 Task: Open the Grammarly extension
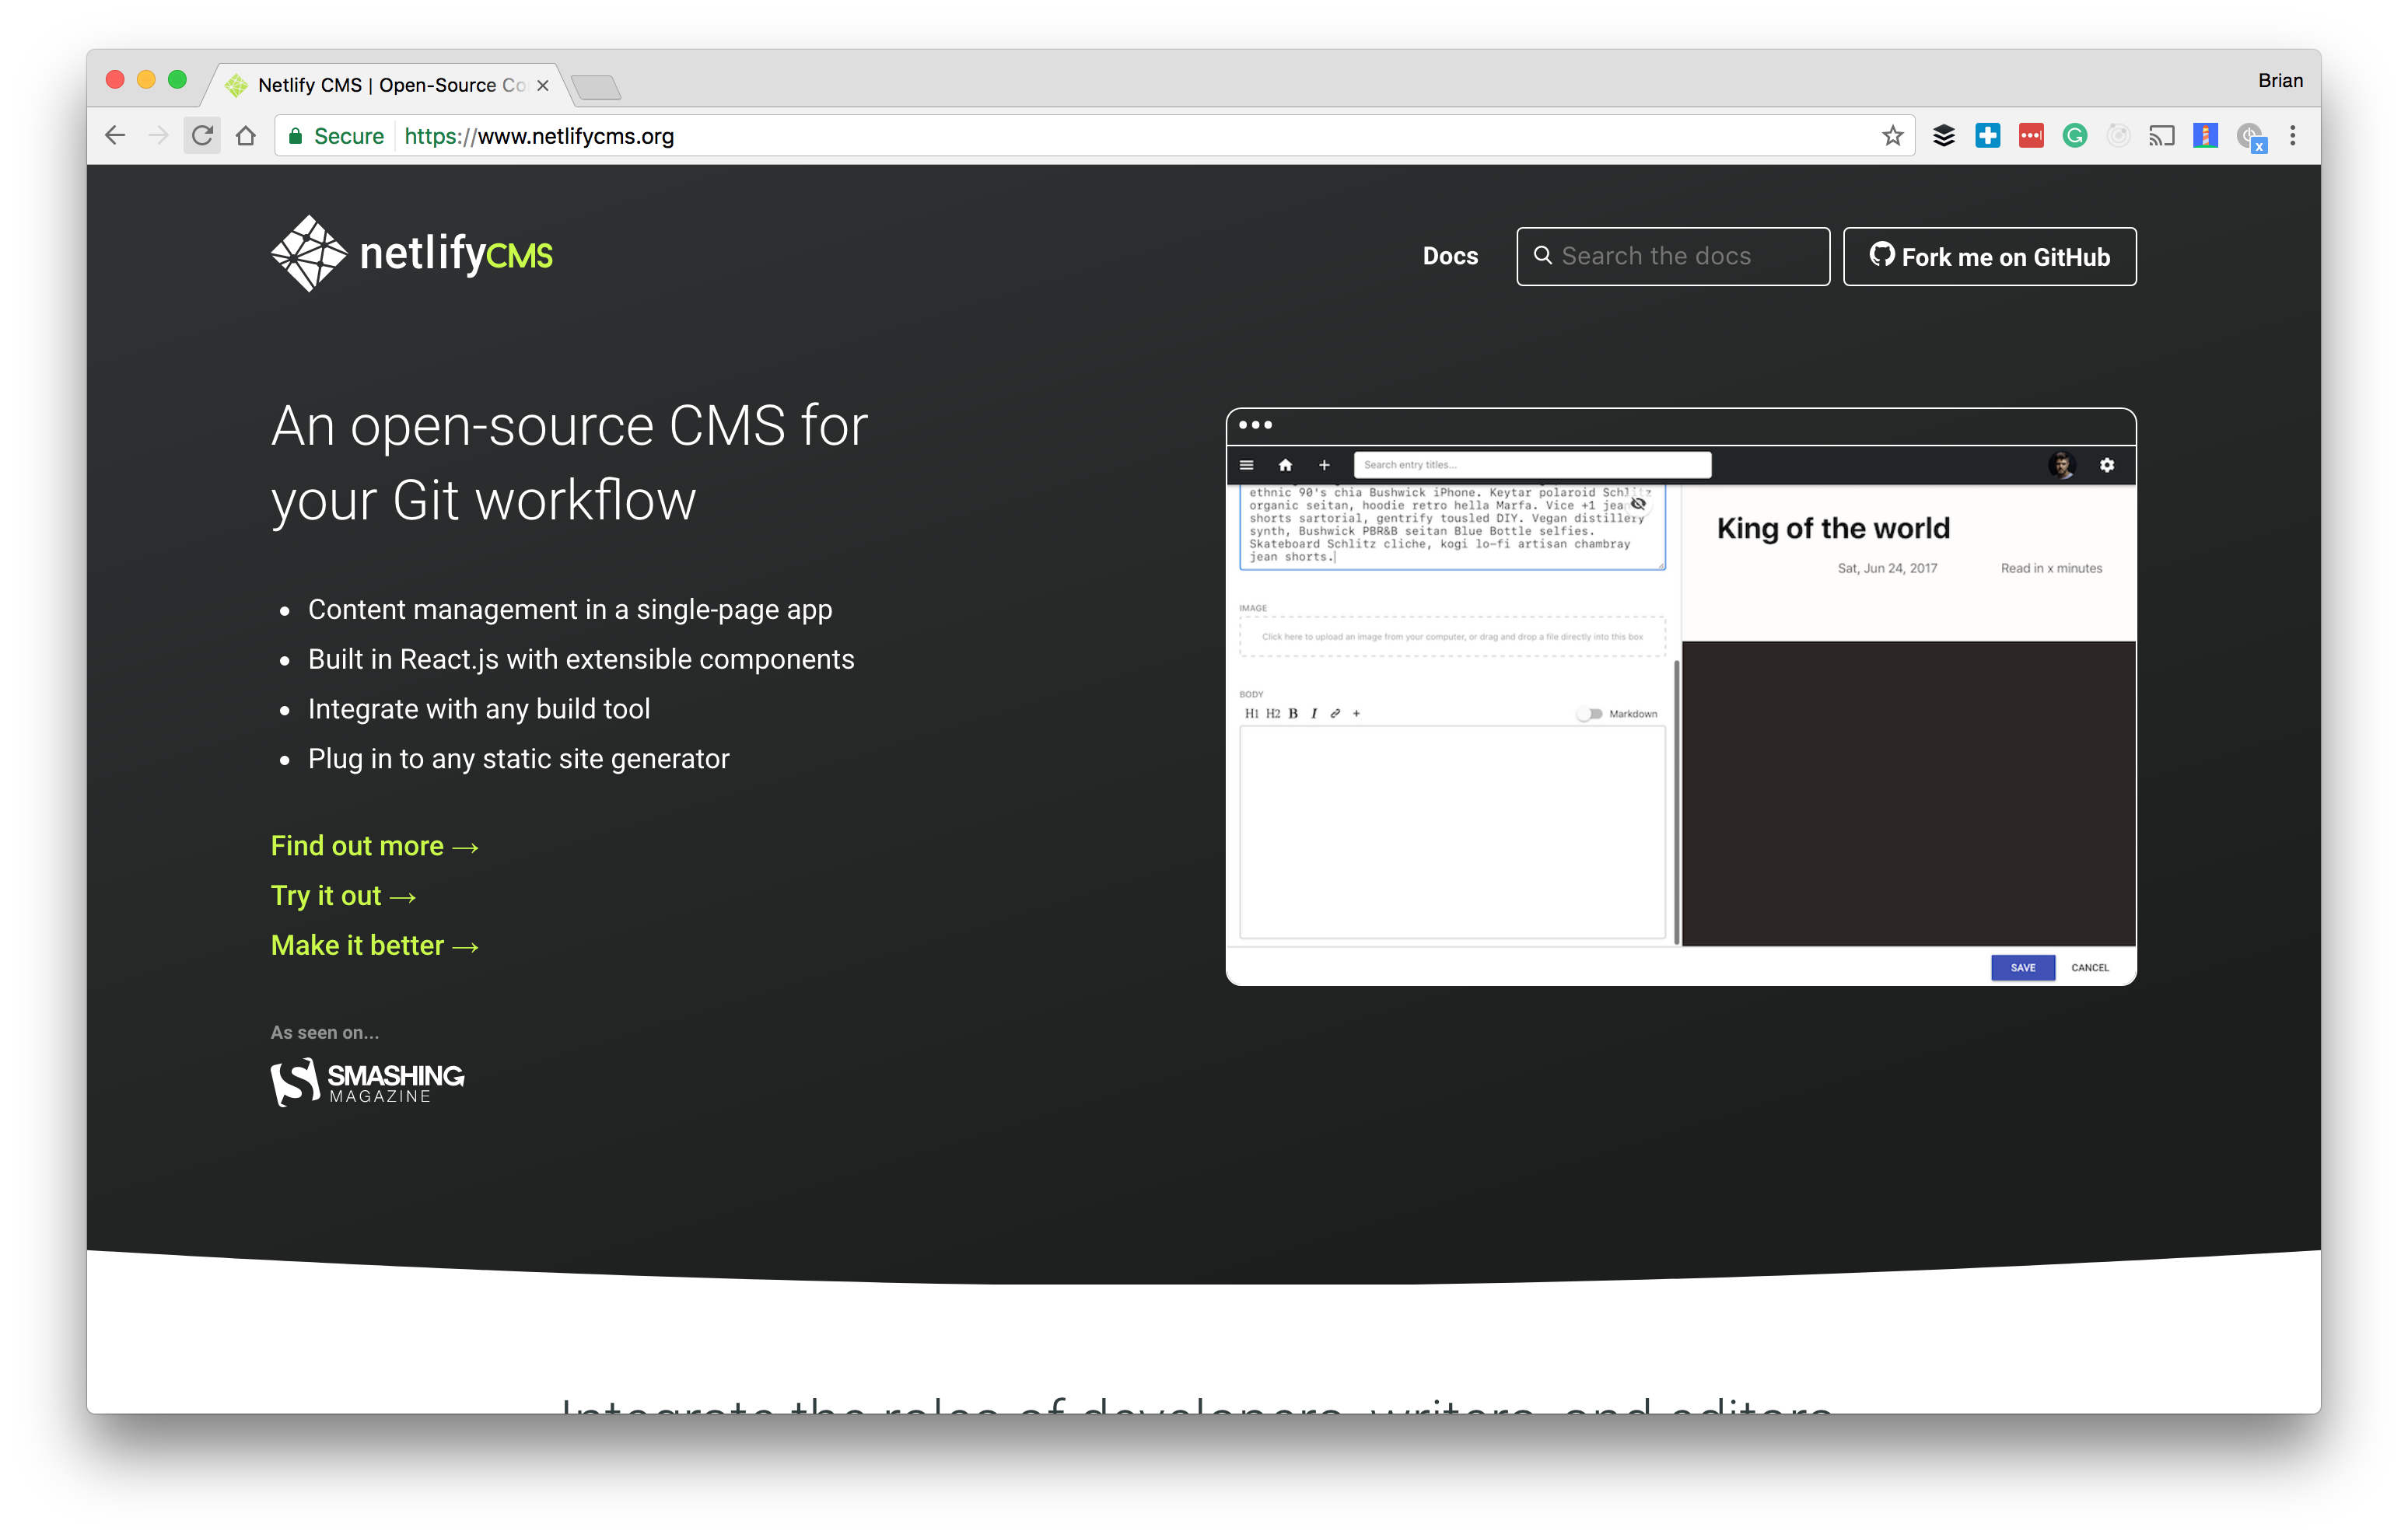(x=2075, y=135)
